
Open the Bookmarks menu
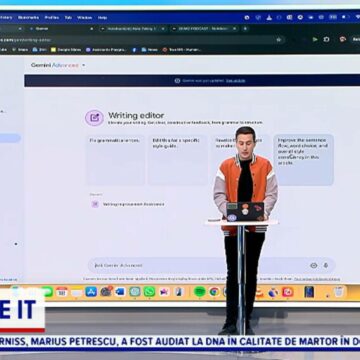tap(28, 17)
